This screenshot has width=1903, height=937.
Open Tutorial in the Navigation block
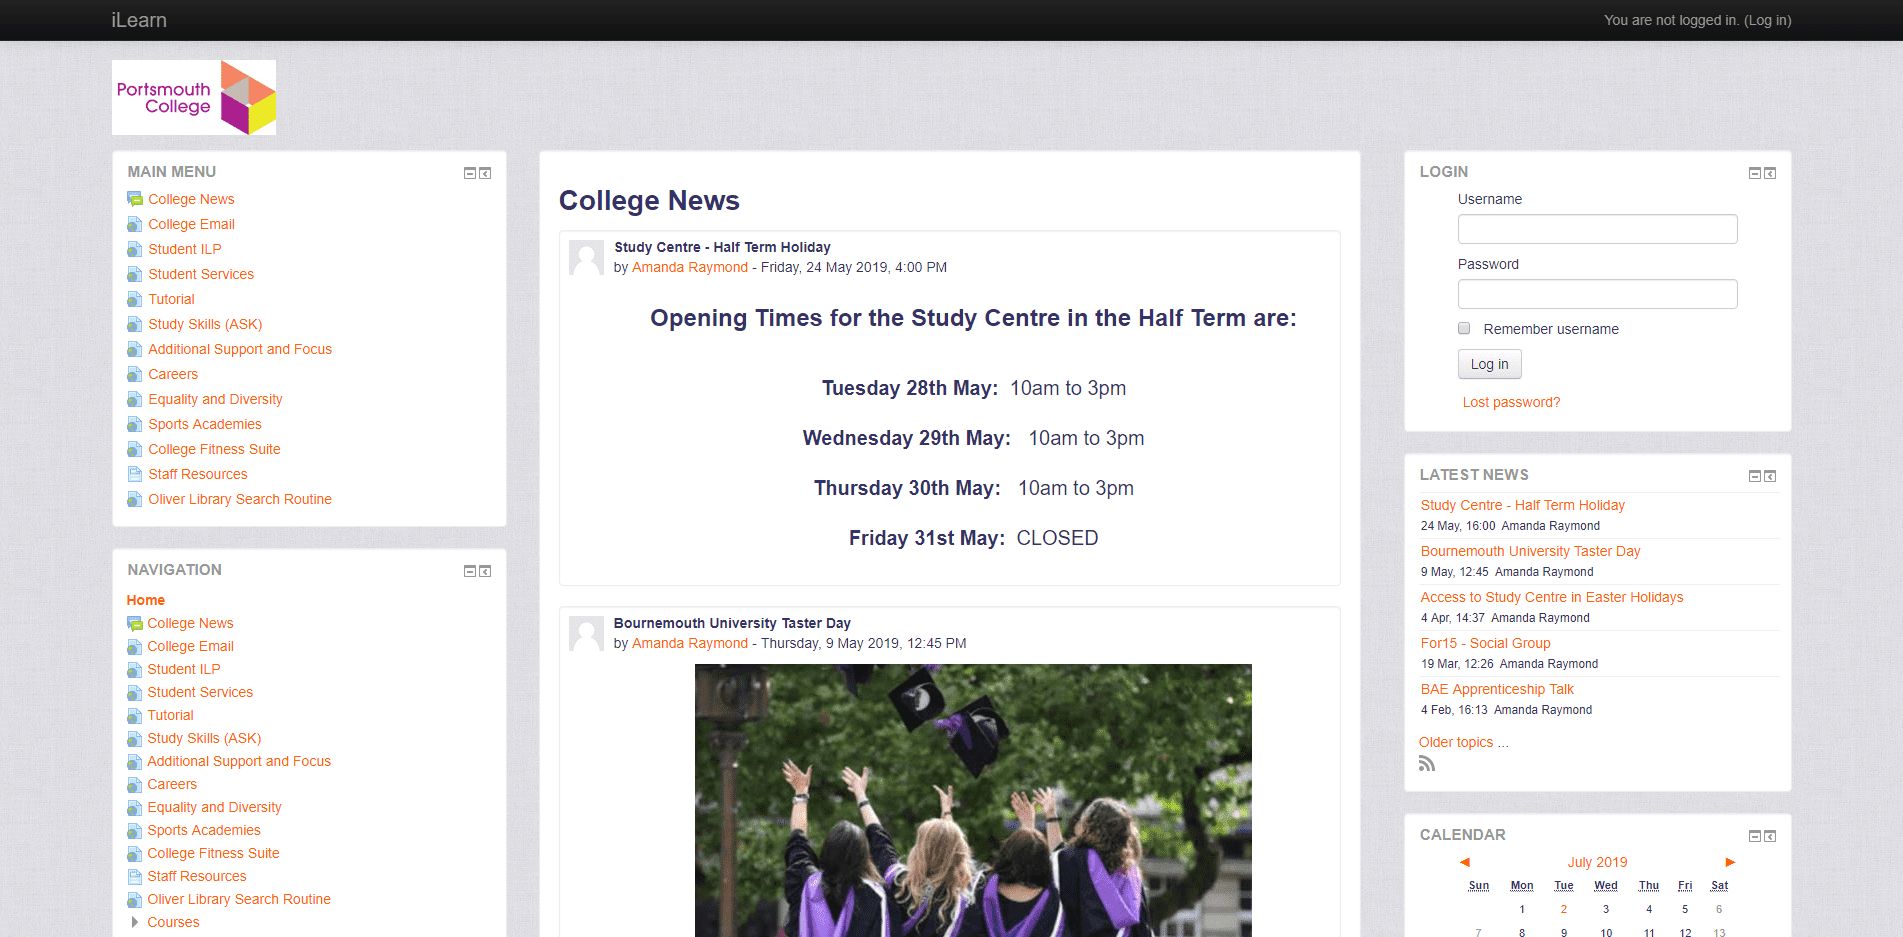coord(170,715)
